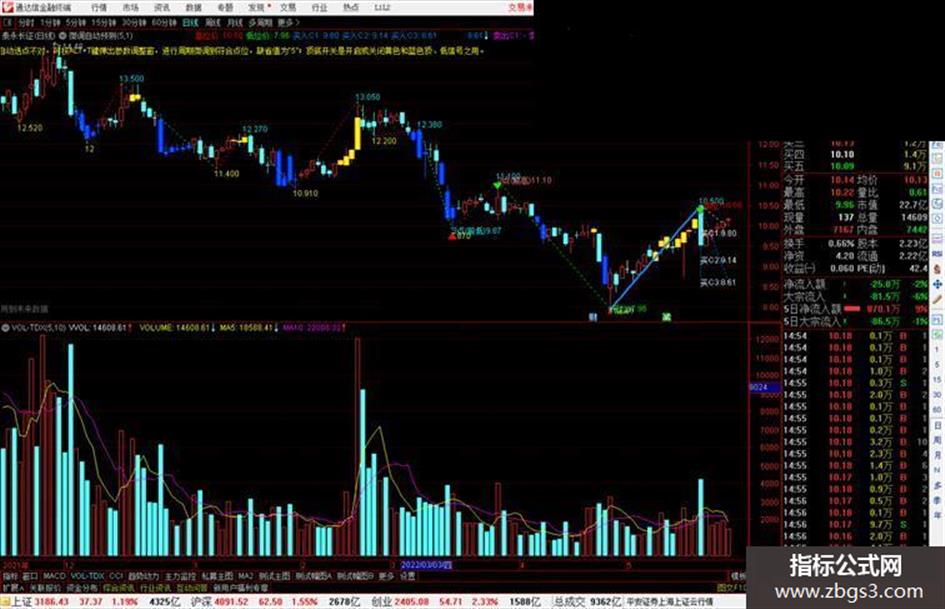Select the 趋势动力 indicator tab

[x=144, y=576]
